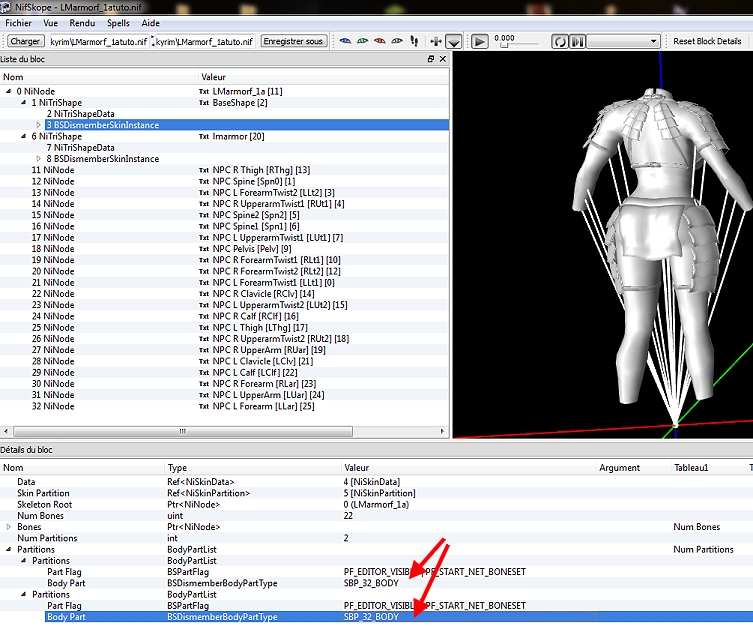Open the Spells menu

click(x=118, y=23)
